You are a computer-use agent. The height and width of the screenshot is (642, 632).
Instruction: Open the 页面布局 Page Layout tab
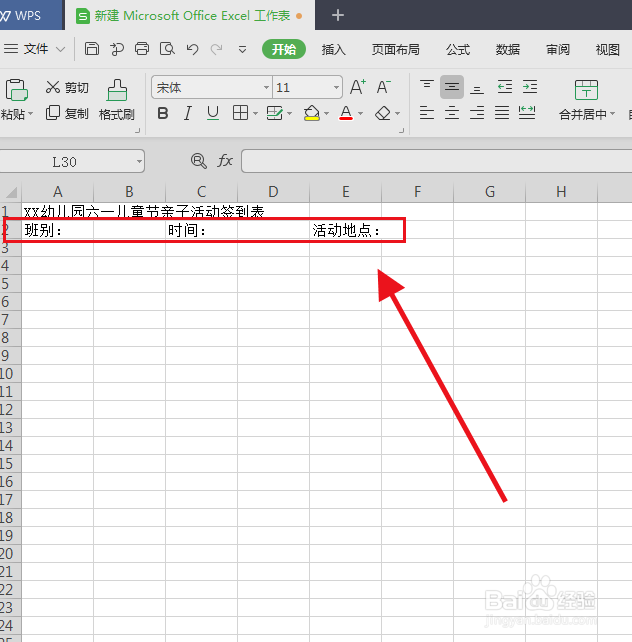click(395, 50)
